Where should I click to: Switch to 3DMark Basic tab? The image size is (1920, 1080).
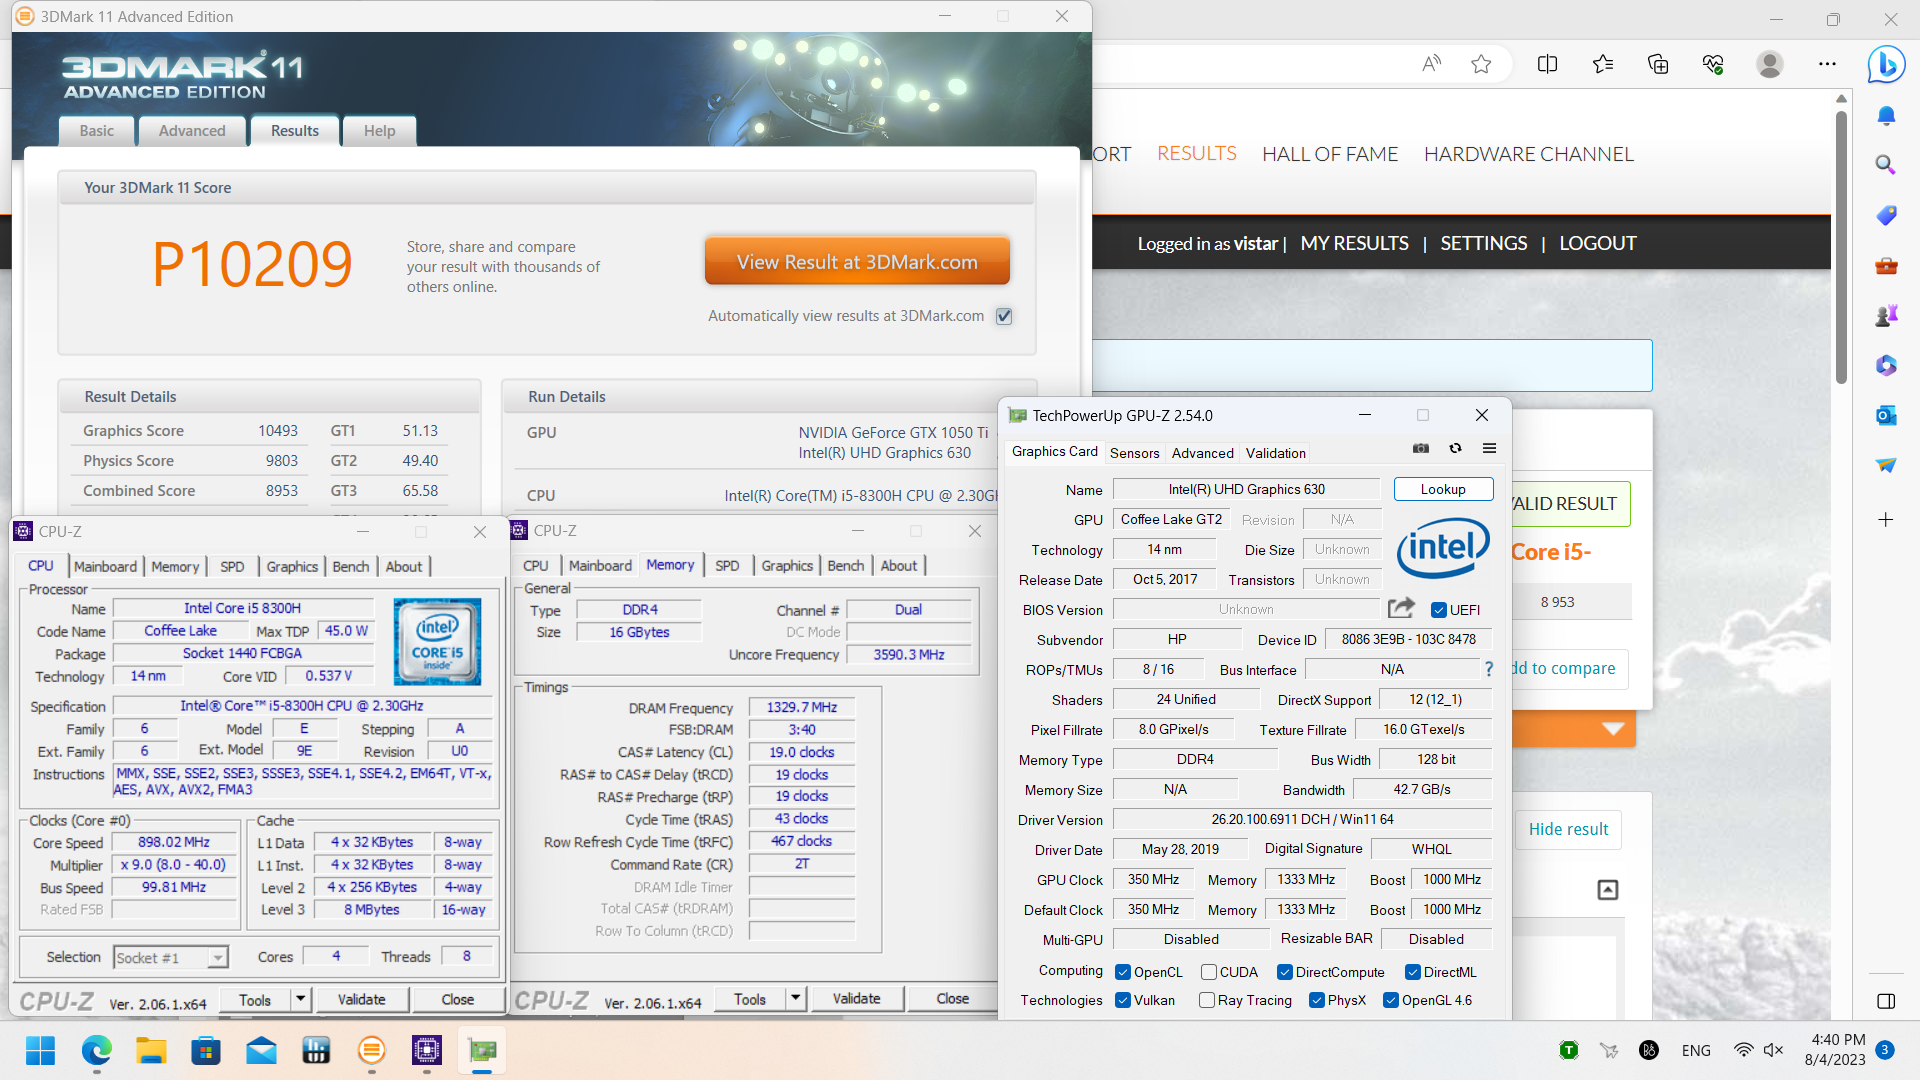pyautogui.click(x=97, y=131)
